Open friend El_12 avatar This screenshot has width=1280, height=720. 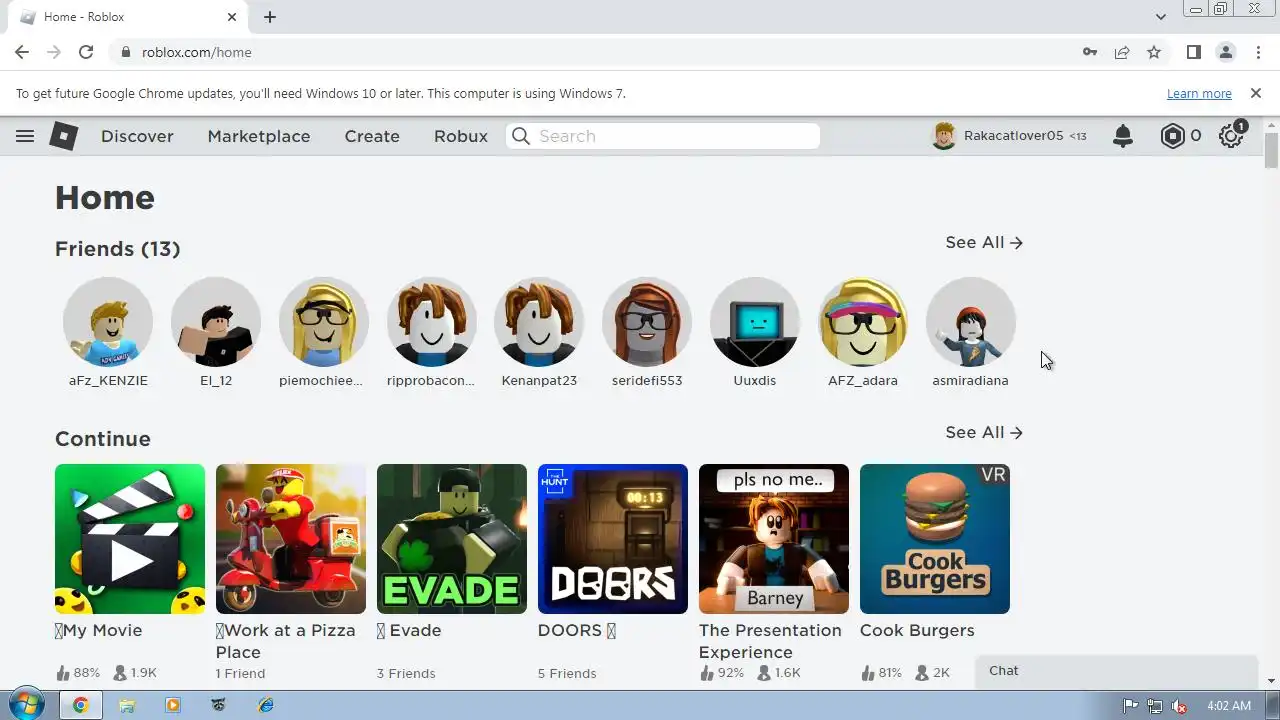coord(216,322)
